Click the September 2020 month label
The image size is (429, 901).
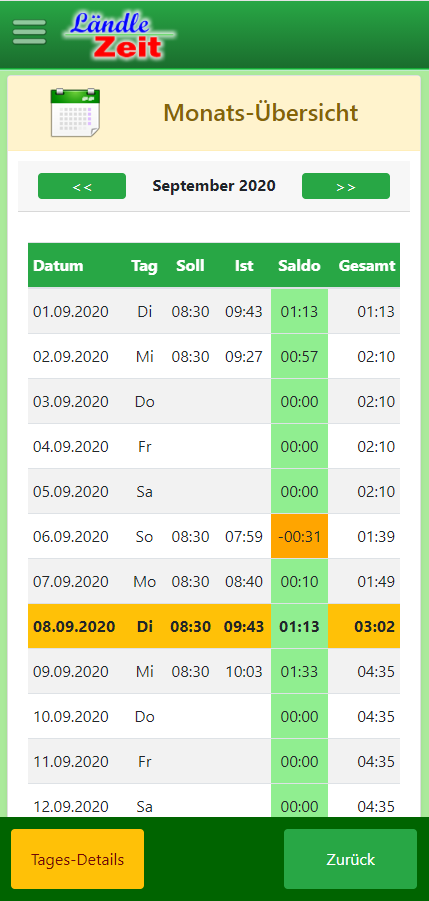(214, 186)
